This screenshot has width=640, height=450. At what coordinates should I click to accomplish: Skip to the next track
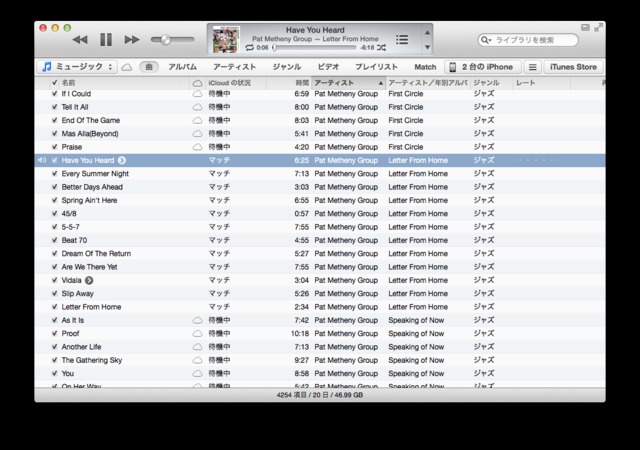132,40
